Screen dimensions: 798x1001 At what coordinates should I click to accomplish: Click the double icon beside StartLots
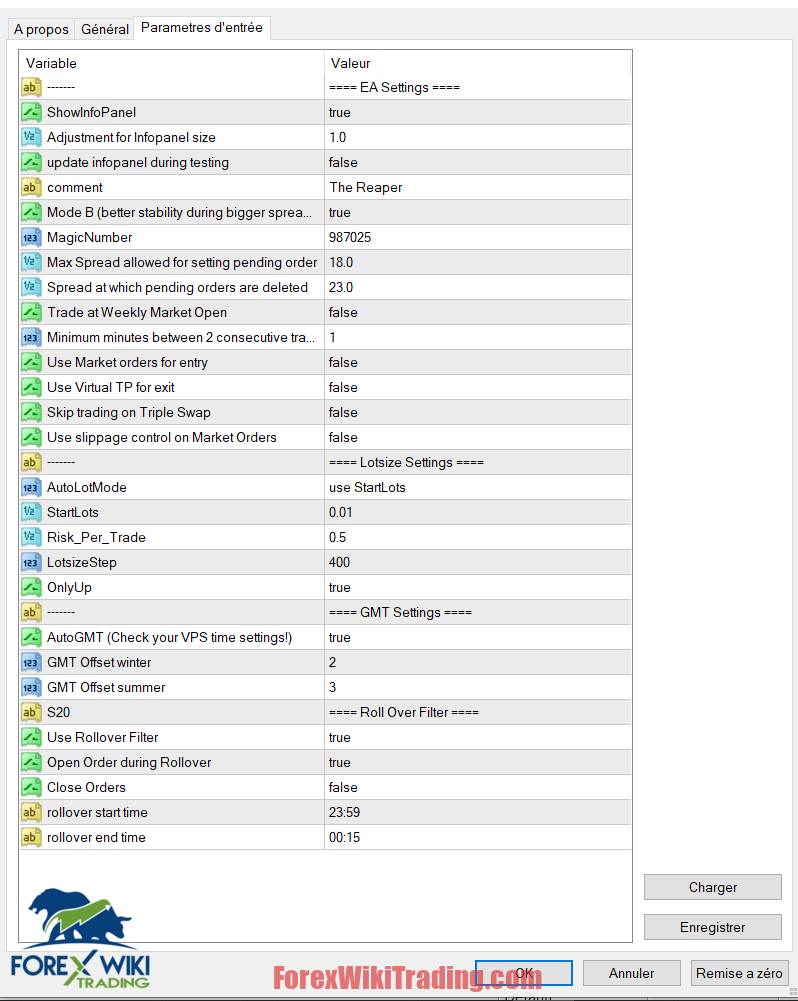[x=31, y=512]
